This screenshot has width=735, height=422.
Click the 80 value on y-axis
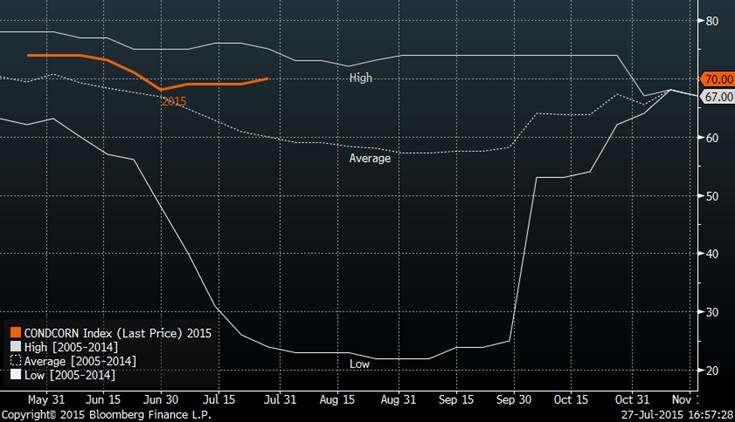click(x=712, y=21)
